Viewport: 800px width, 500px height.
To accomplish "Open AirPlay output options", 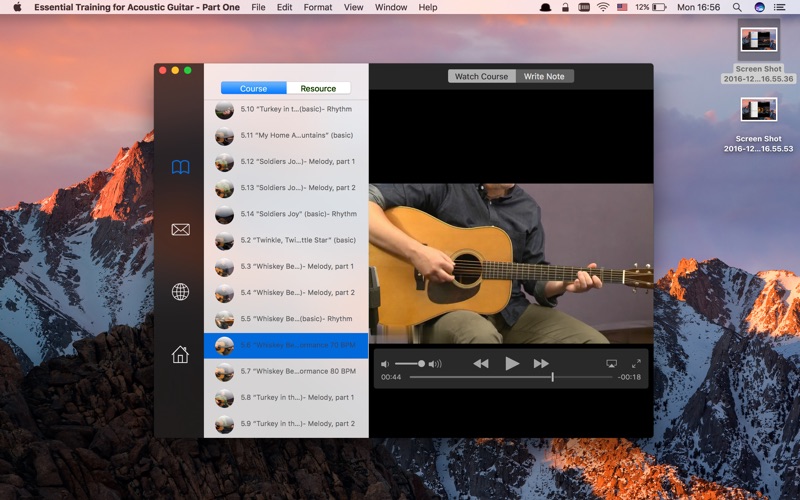I will (x=611, y=363).
